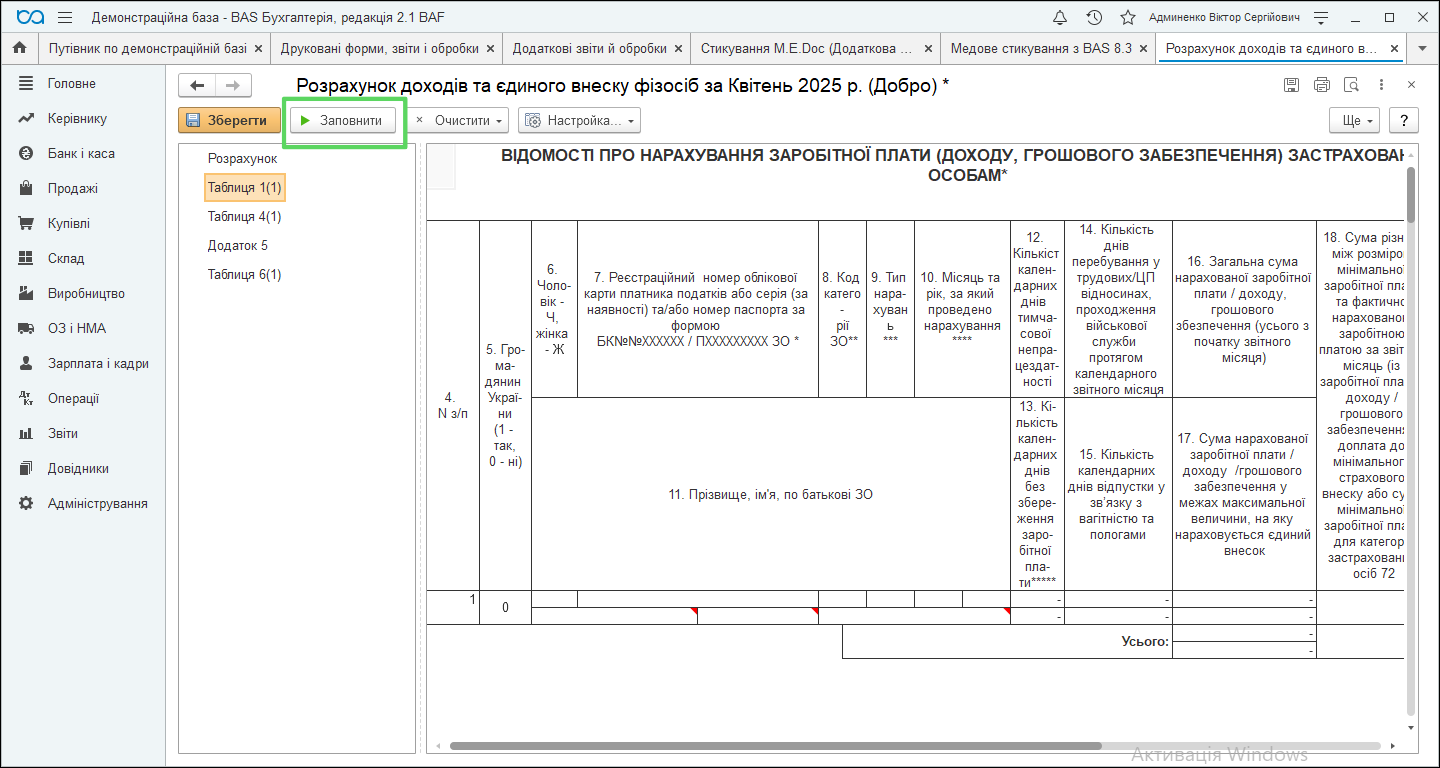Close the Путівник по демонстраційній базі tab
This screenshot has width=1440, height=768.
259,48
